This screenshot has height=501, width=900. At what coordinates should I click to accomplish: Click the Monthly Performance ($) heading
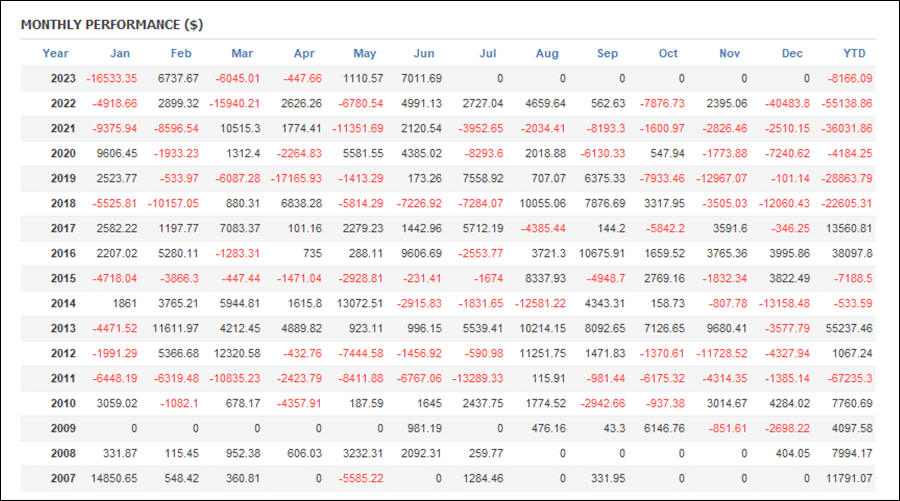pyautogui.click(x=112, y=25)
